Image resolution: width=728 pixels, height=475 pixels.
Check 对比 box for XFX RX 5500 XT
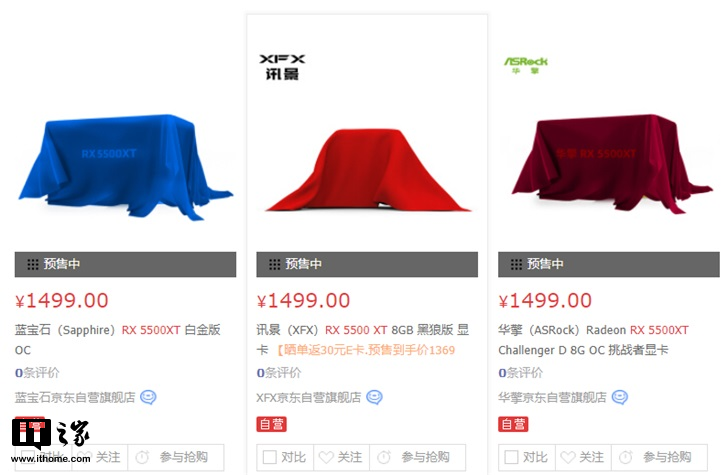[x=270, y=457]
